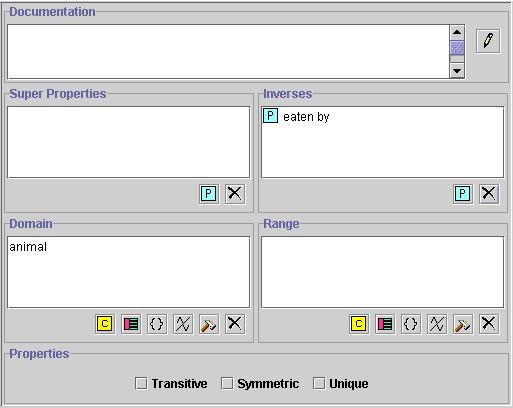
Task: Click the Domain curly braces enumeration icon
Action: coord(157,324)
